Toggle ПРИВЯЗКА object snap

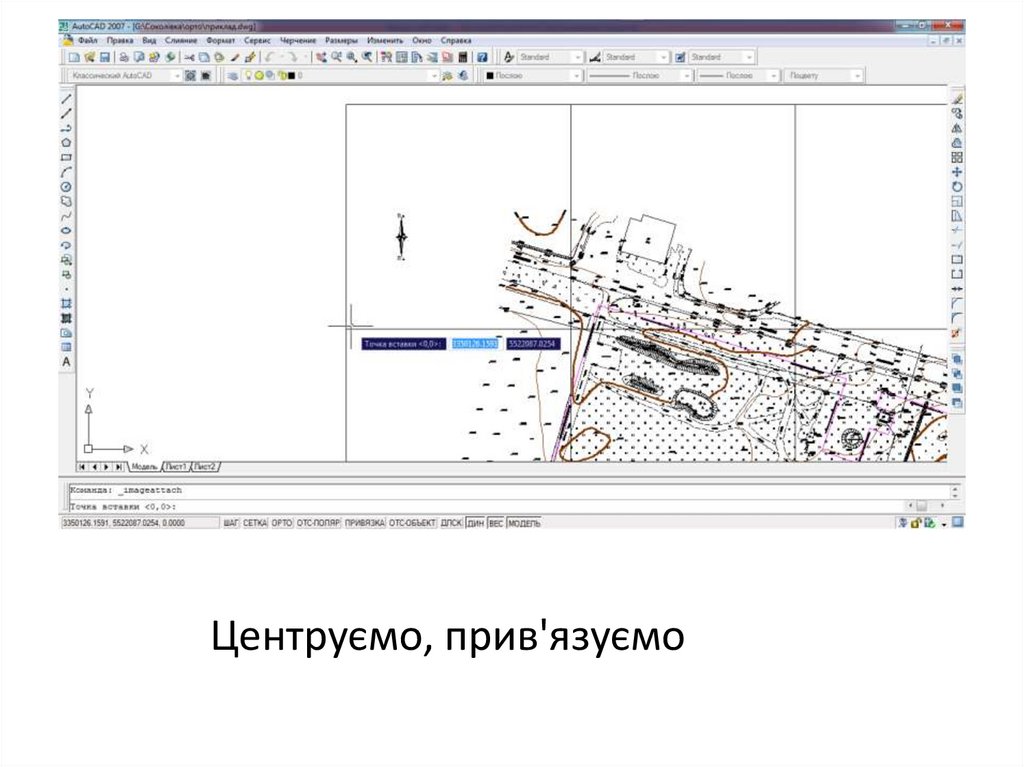tap(365, 523)
